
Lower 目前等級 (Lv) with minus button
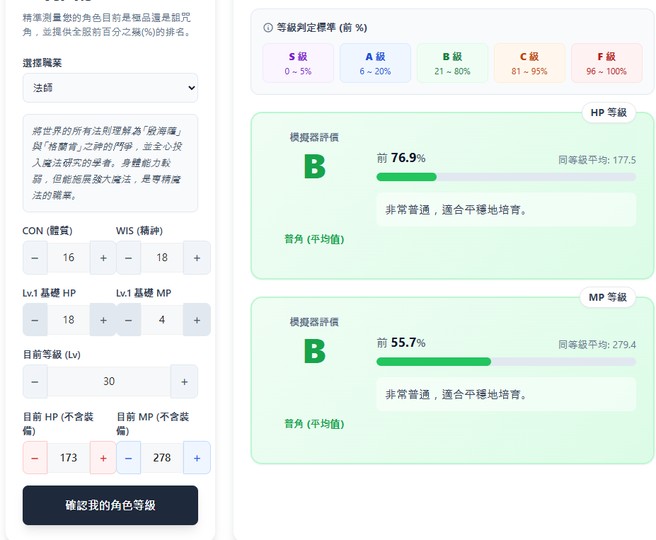[x=36, y=382]
